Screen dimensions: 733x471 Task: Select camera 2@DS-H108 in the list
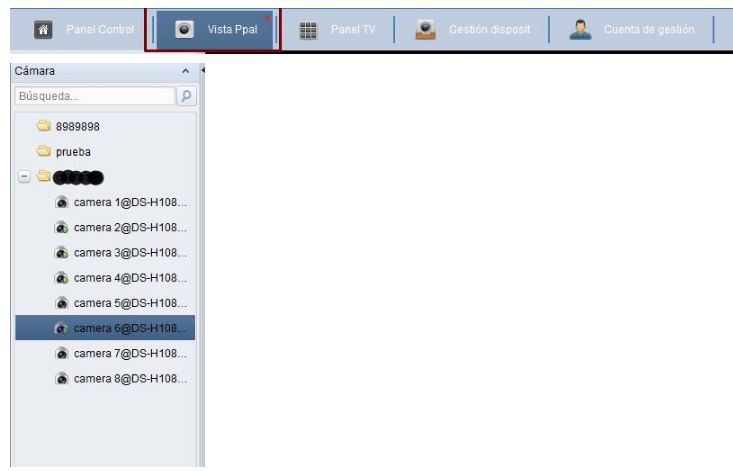(130, 227)
